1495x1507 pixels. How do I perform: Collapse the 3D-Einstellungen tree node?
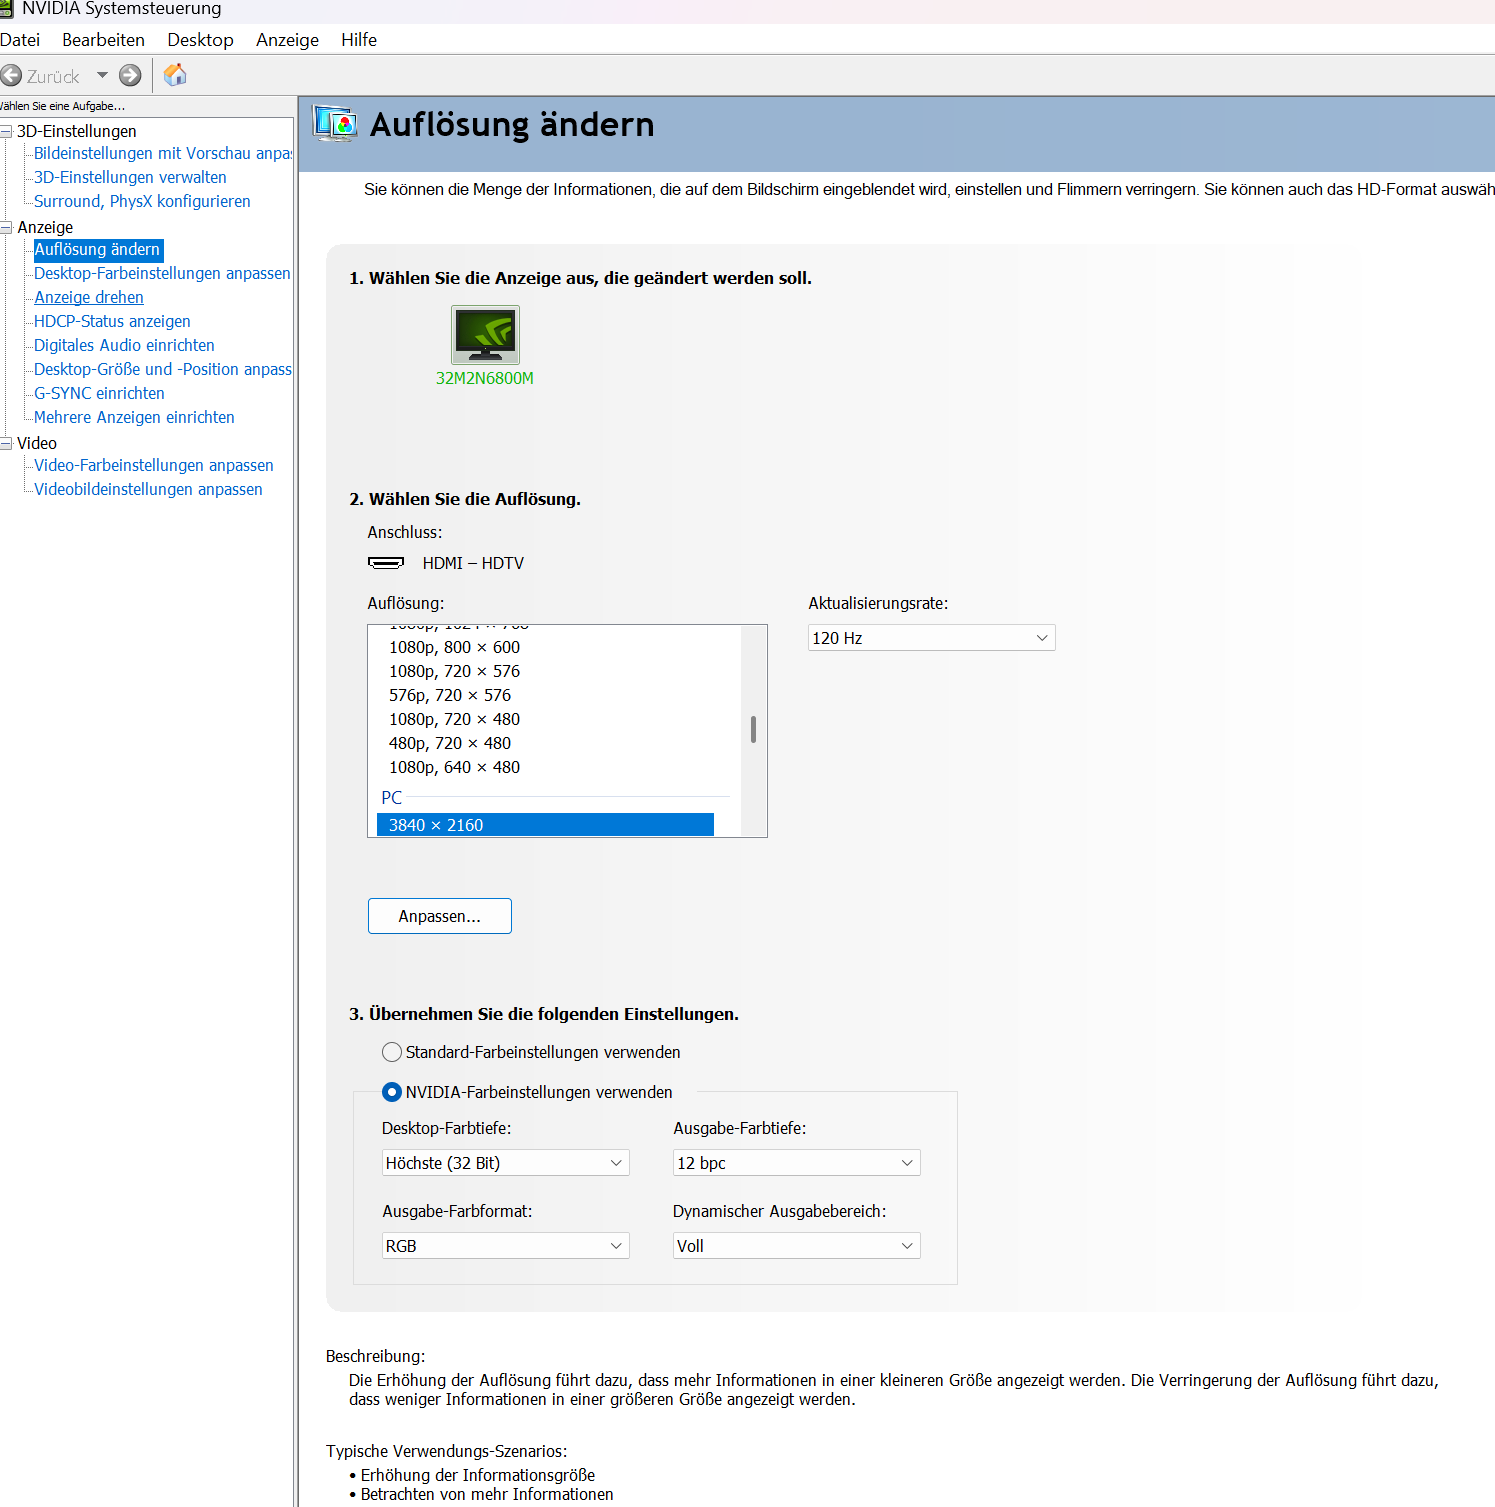tap(6, 131)
